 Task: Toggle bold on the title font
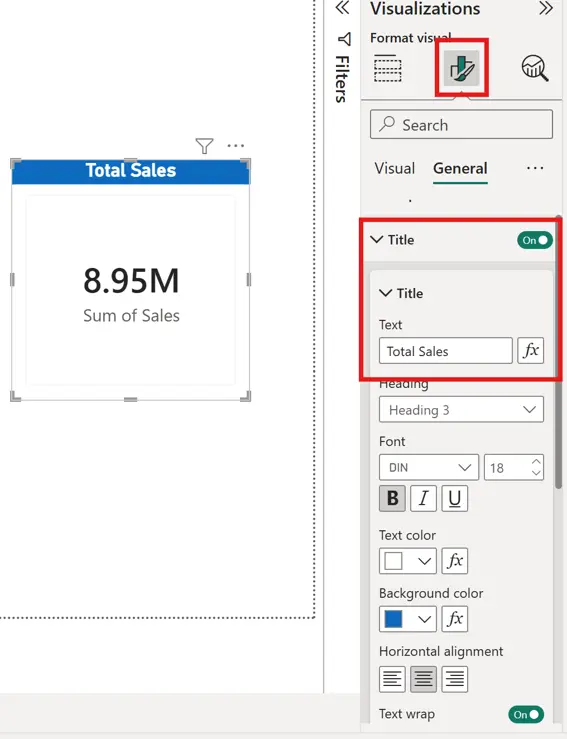pyautogui.click(x=392, y=498)
